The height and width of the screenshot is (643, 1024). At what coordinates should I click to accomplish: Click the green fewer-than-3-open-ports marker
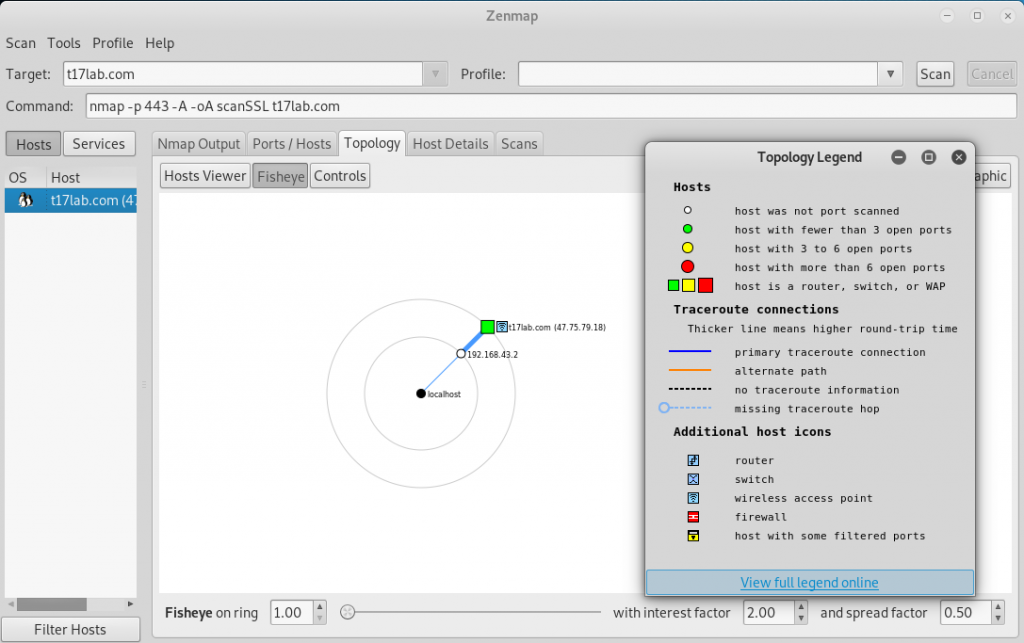(x=687, y=229)
